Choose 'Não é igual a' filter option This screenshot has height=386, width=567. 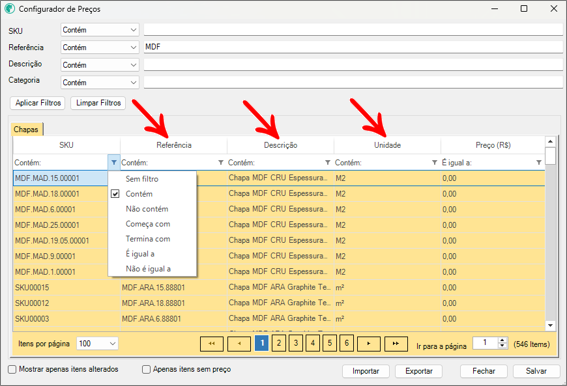(x=152, y=269)
